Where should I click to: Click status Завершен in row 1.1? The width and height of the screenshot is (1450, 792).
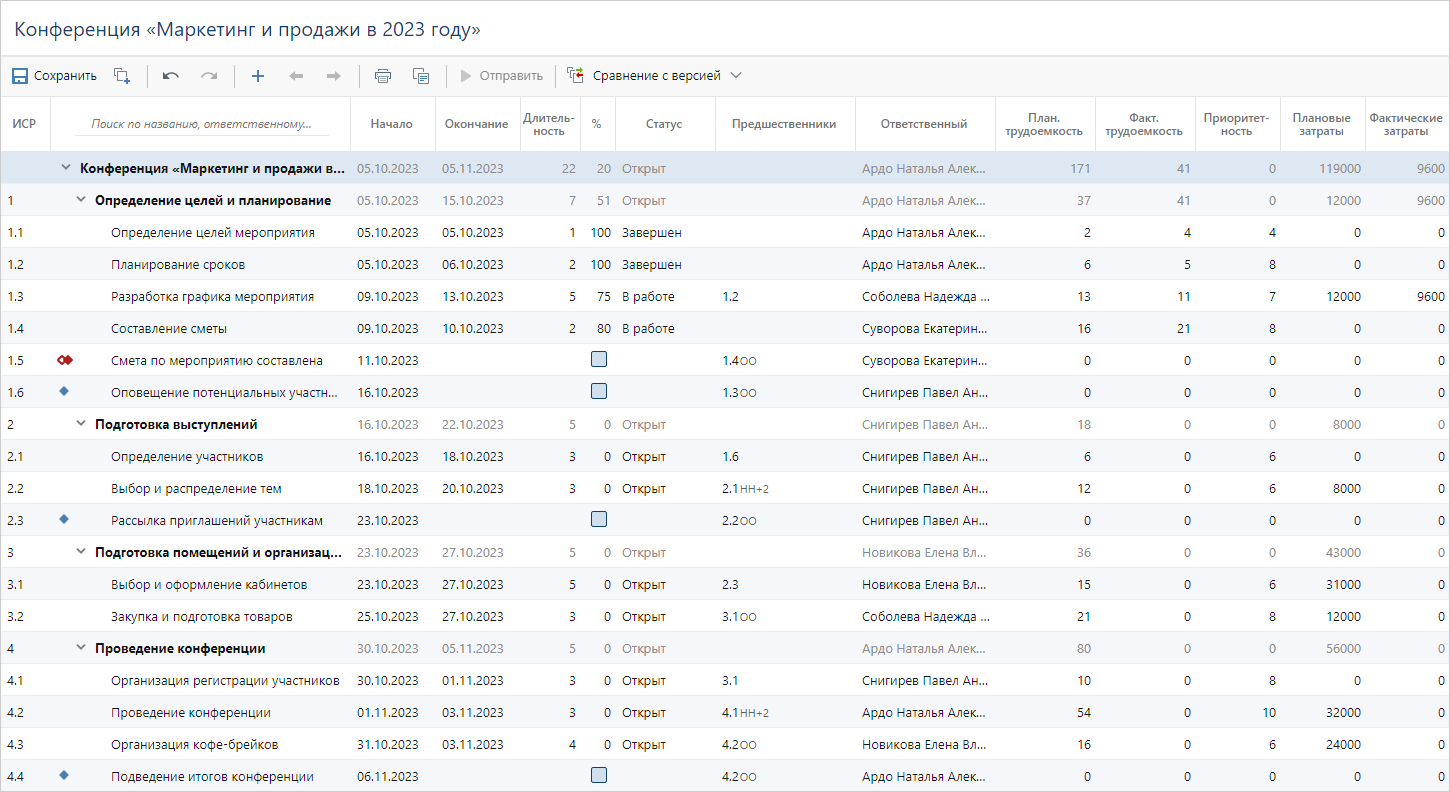[652, 232]
